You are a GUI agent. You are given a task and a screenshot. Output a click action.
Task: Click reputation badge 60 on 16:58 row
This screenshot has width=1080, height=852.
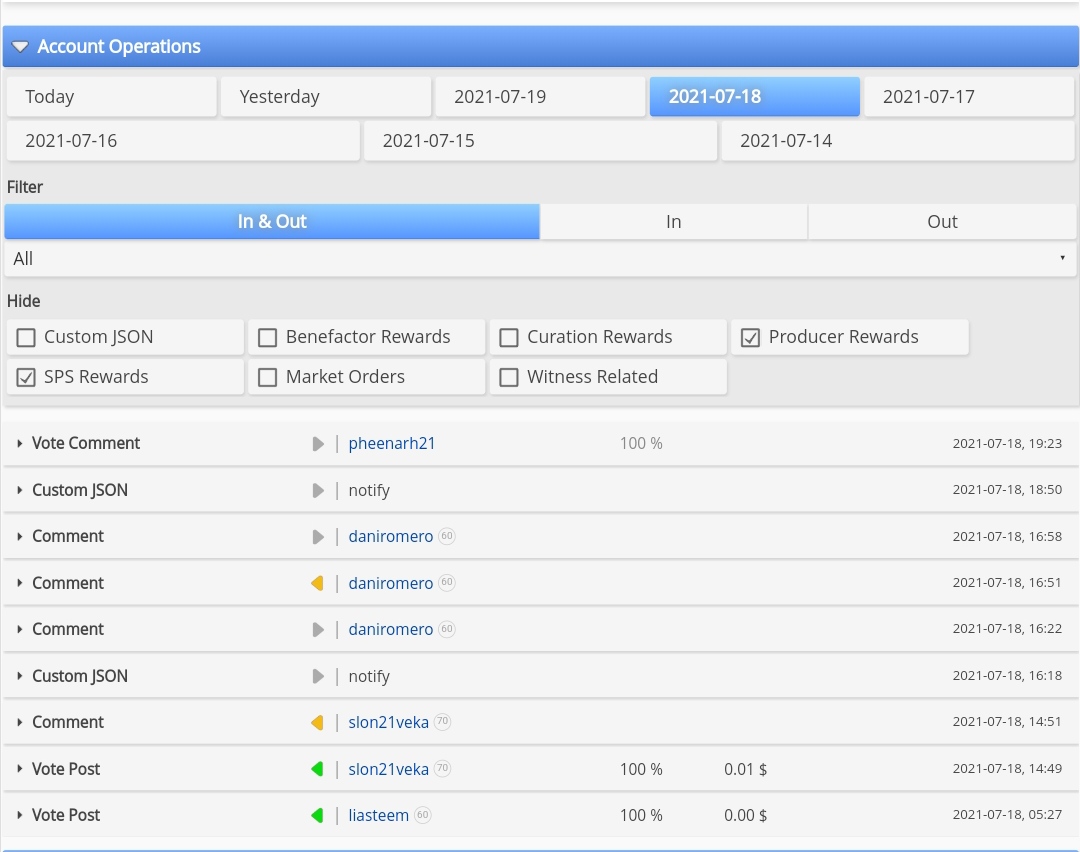pos(447,536)
